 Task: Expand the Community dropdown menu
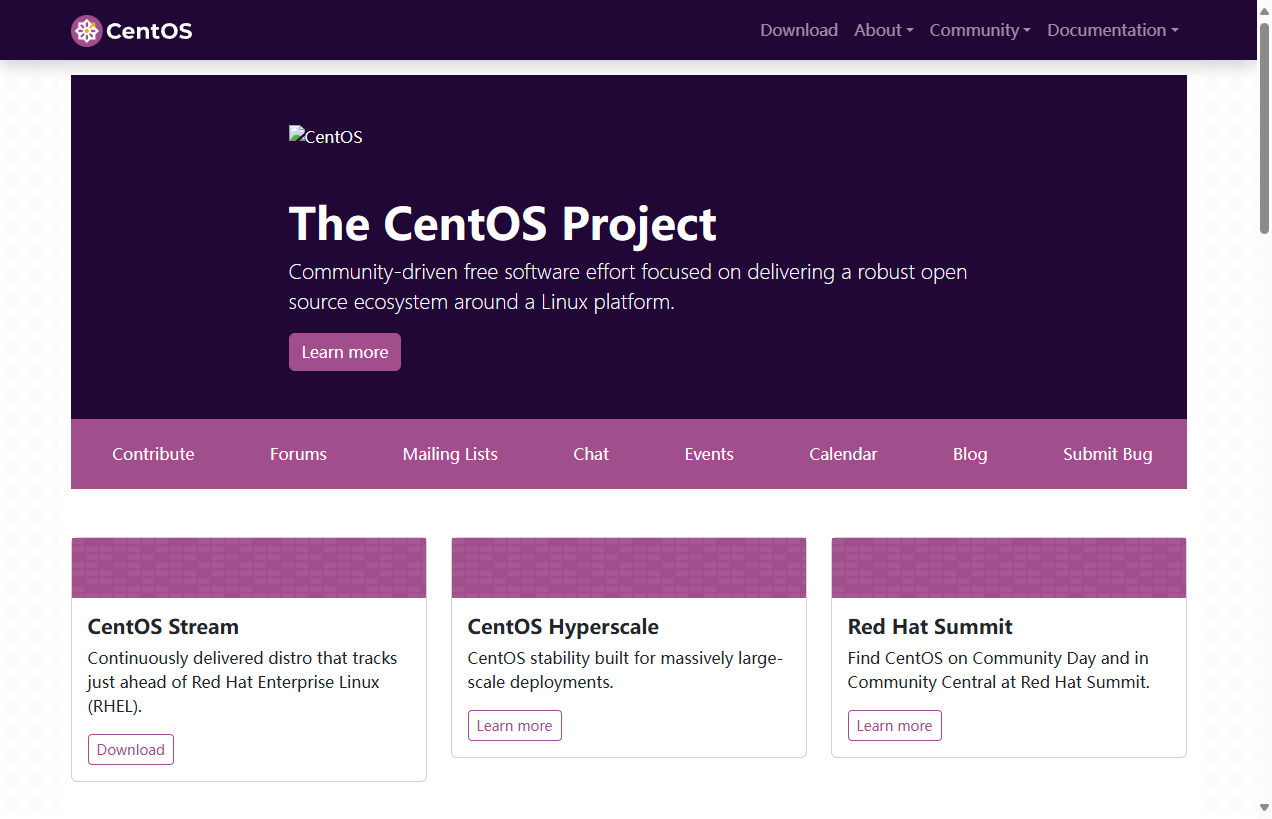click(979, 30)
